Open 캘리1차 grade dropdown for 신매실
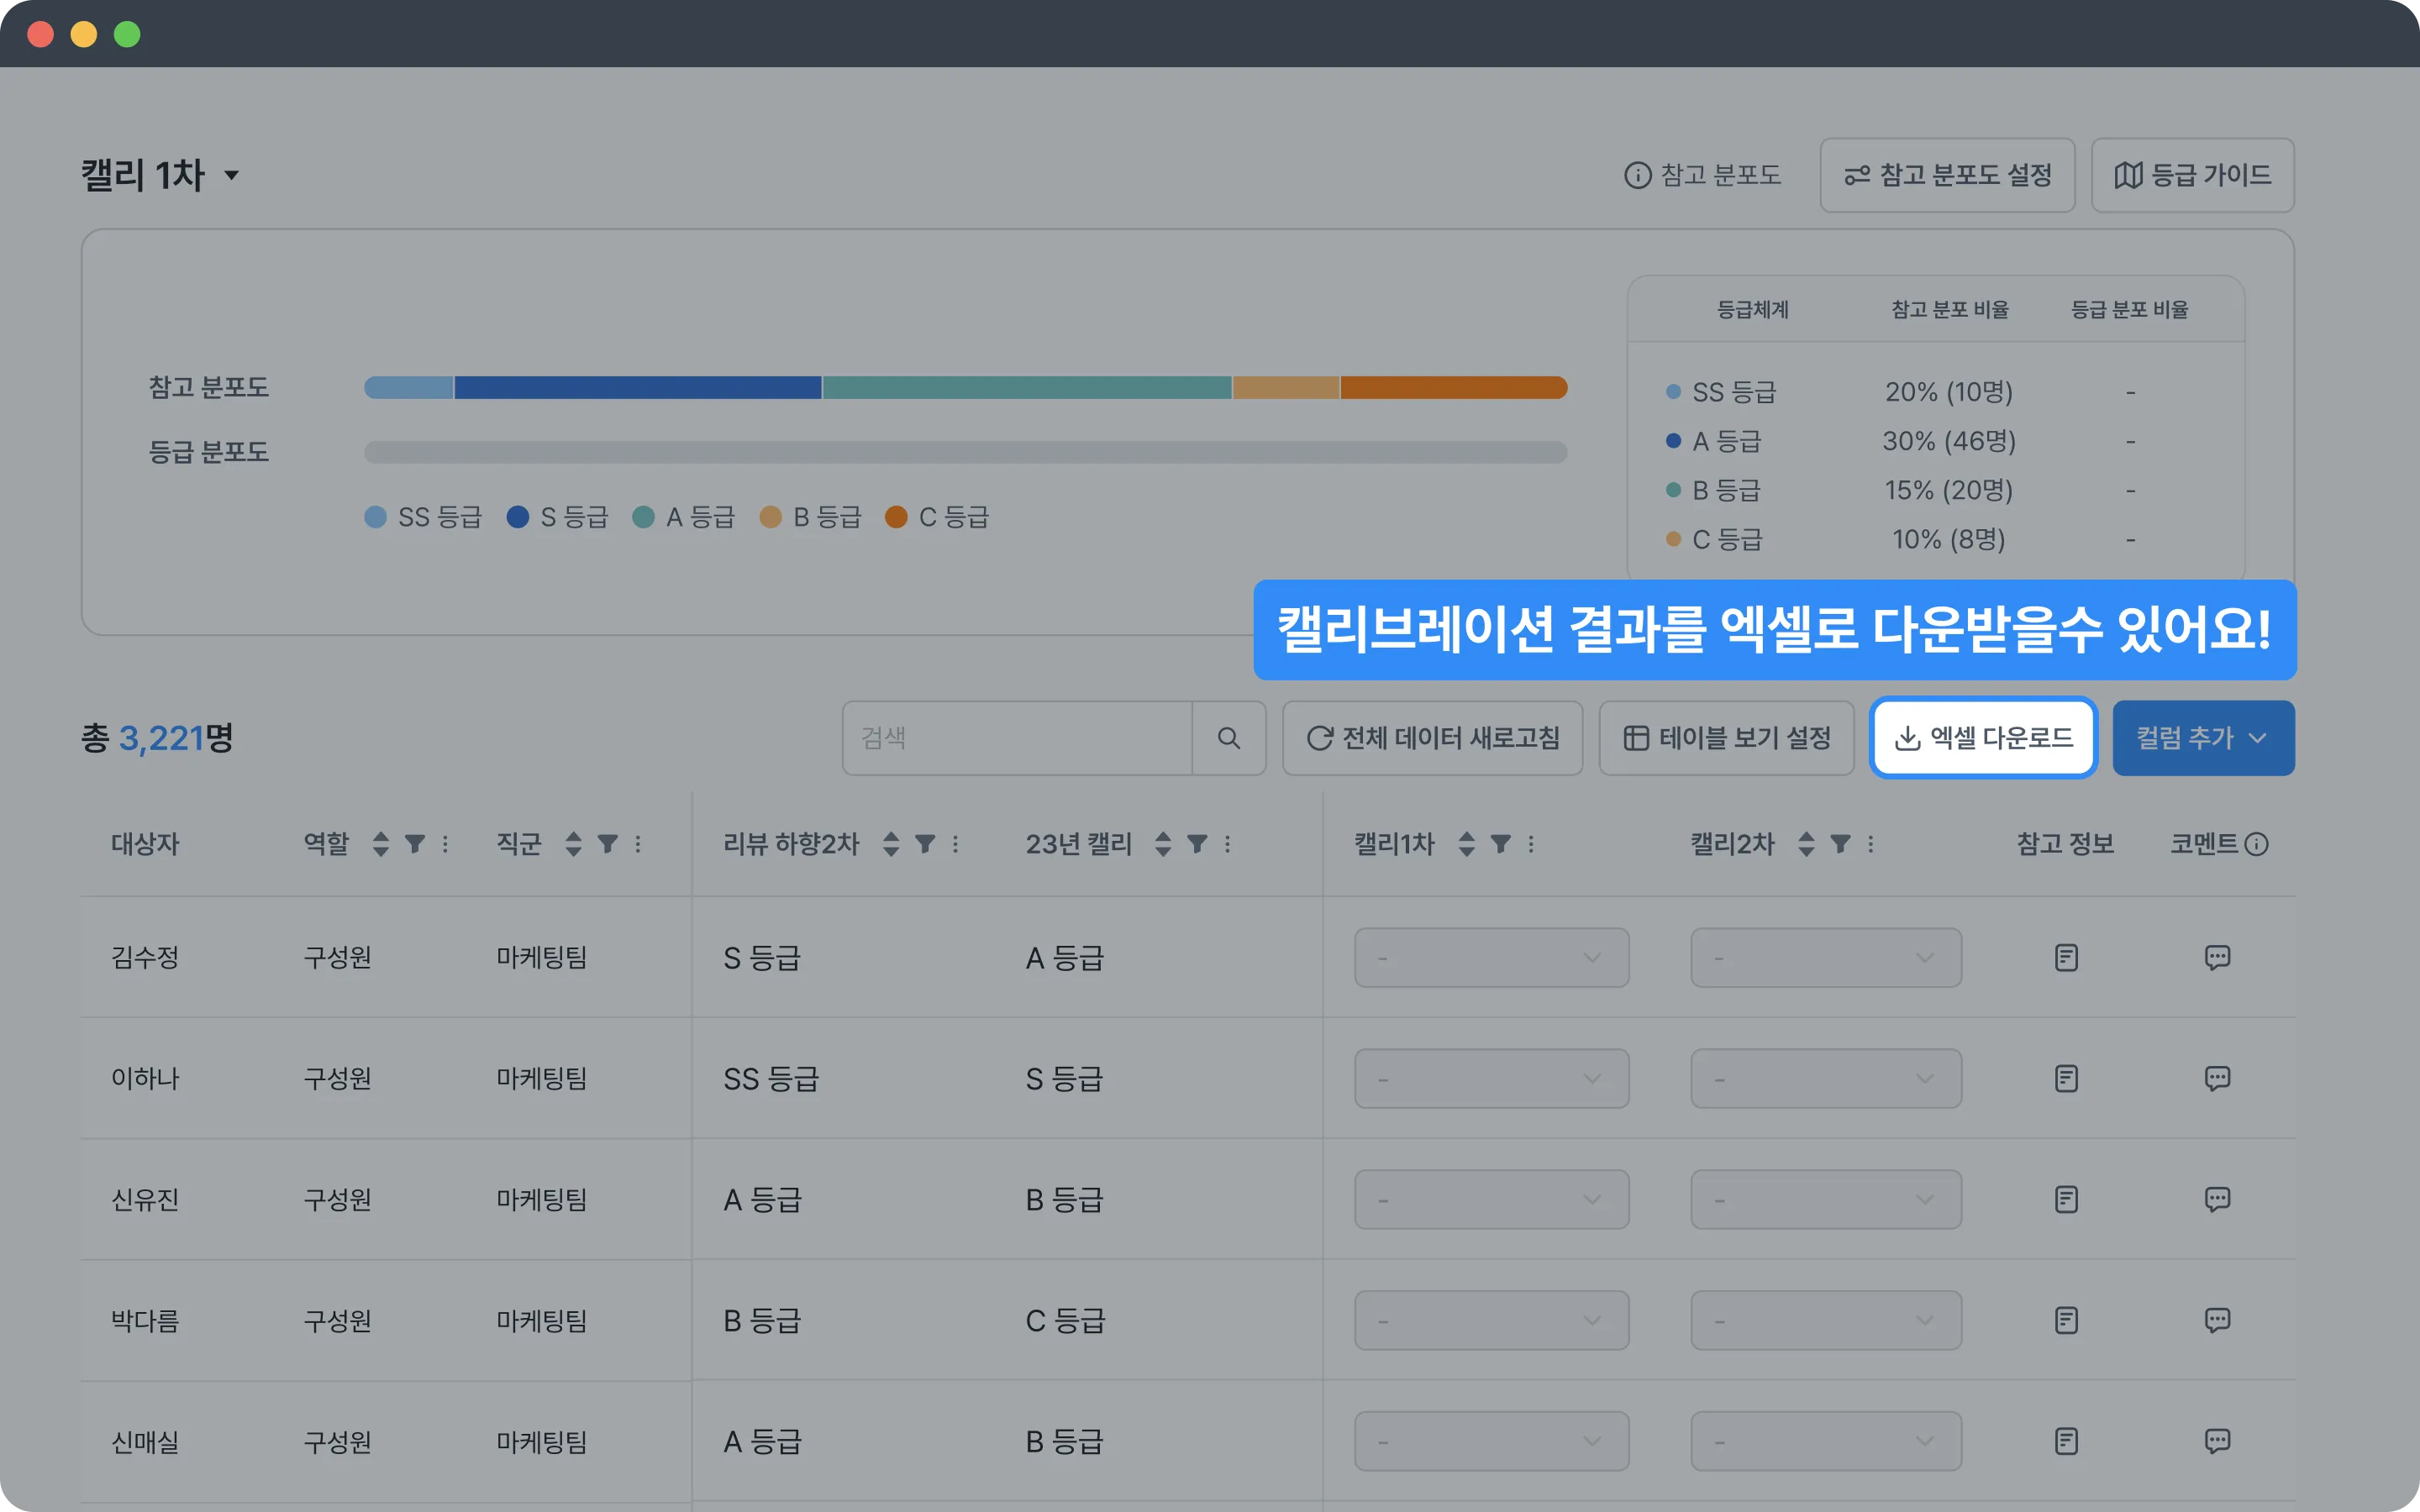Image resolution: width=2420 pixels, height=1512 pixels. pyautogui.click(x=1491, y=1441)
